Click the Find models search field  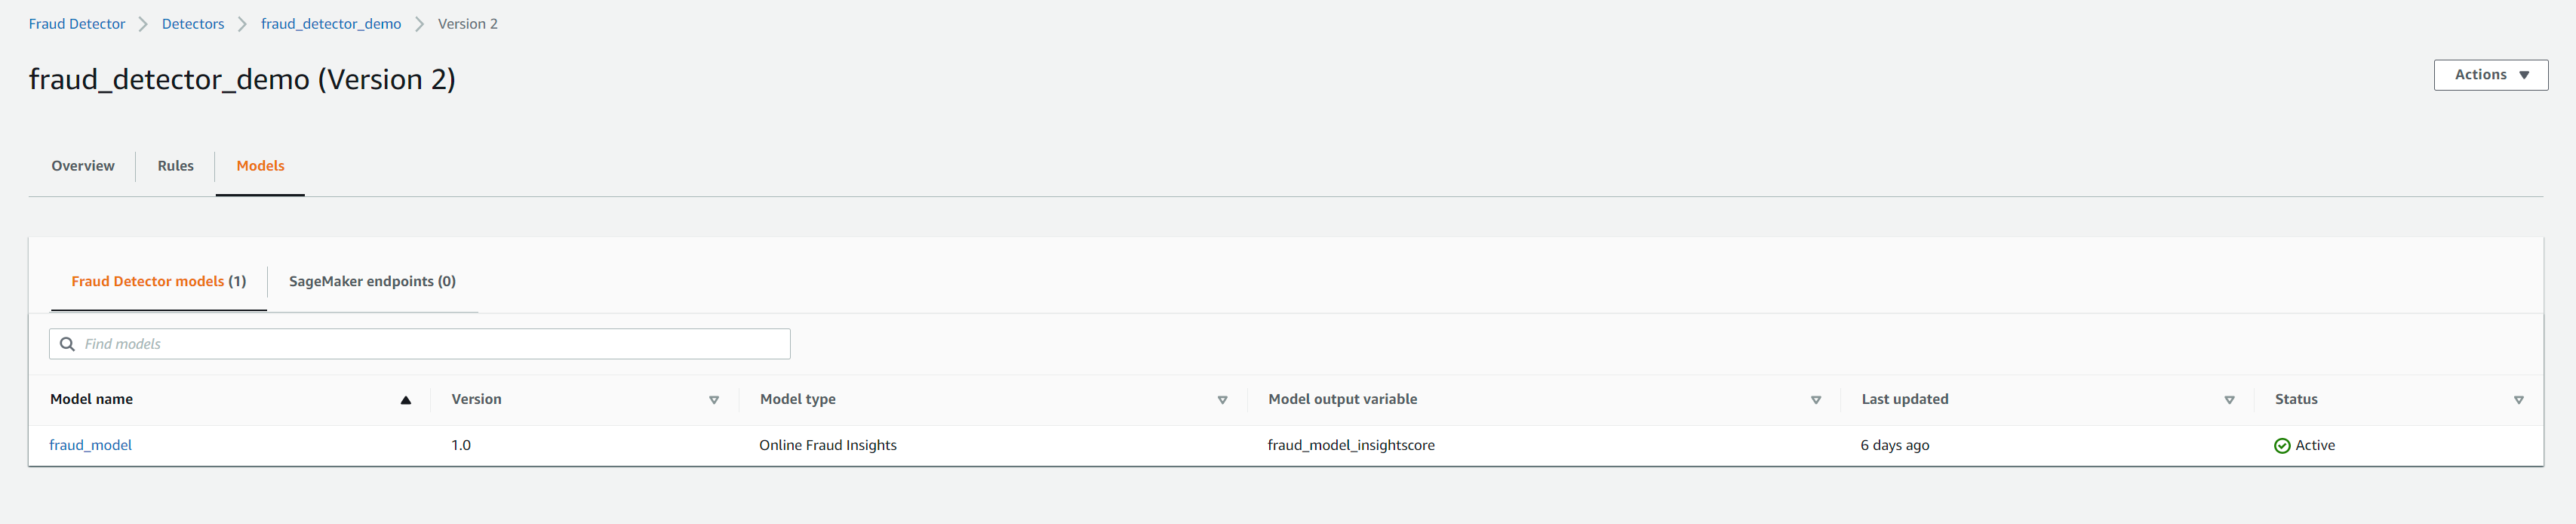point(430,344)
